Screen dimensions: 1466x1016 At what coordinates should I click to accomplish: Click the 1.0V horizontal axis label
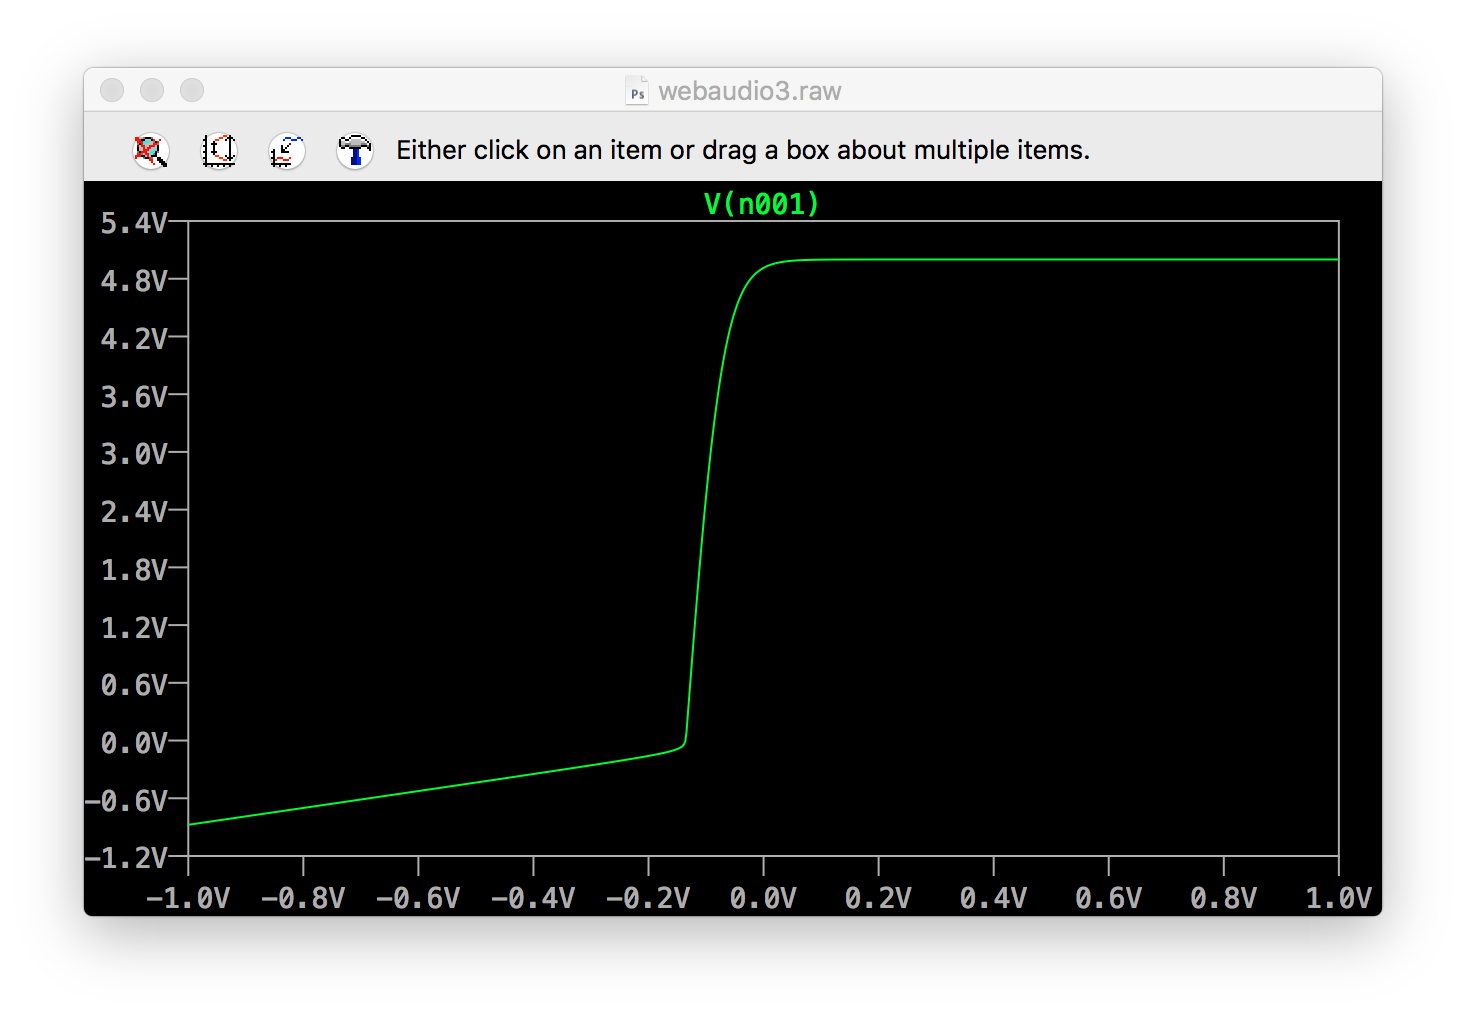click(1338, 898)
